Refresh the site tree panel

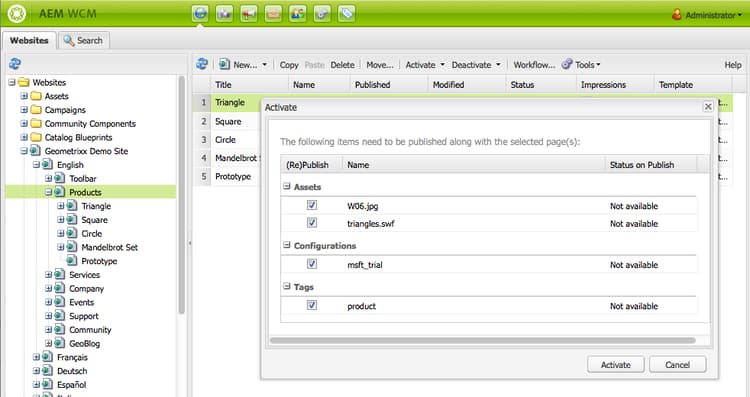(x=15, y=64)
